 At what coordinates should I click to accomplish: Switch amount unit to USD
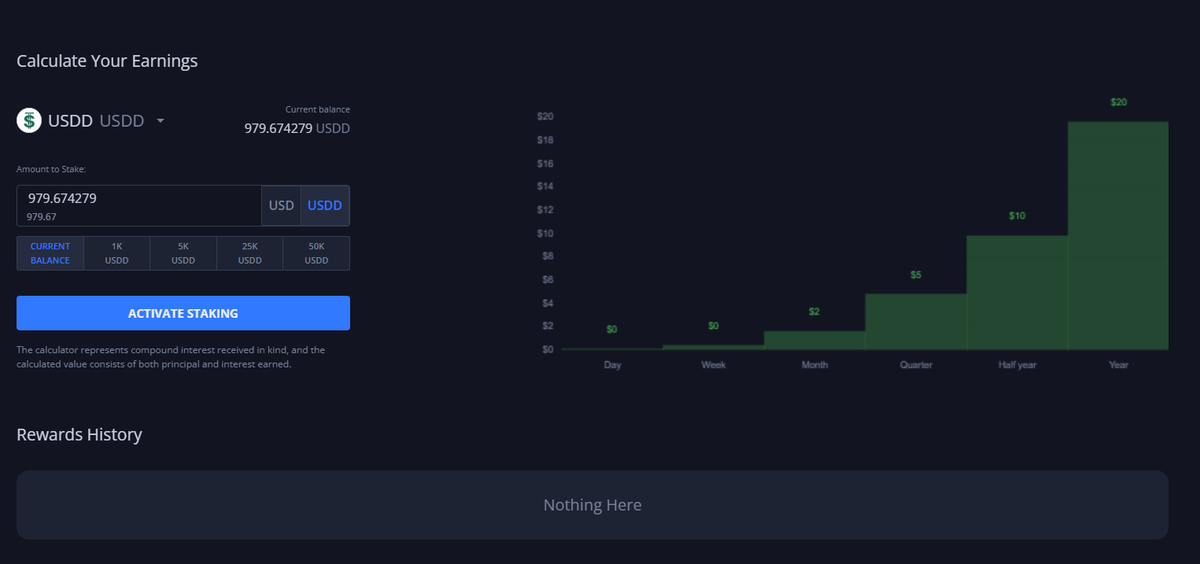281,206
